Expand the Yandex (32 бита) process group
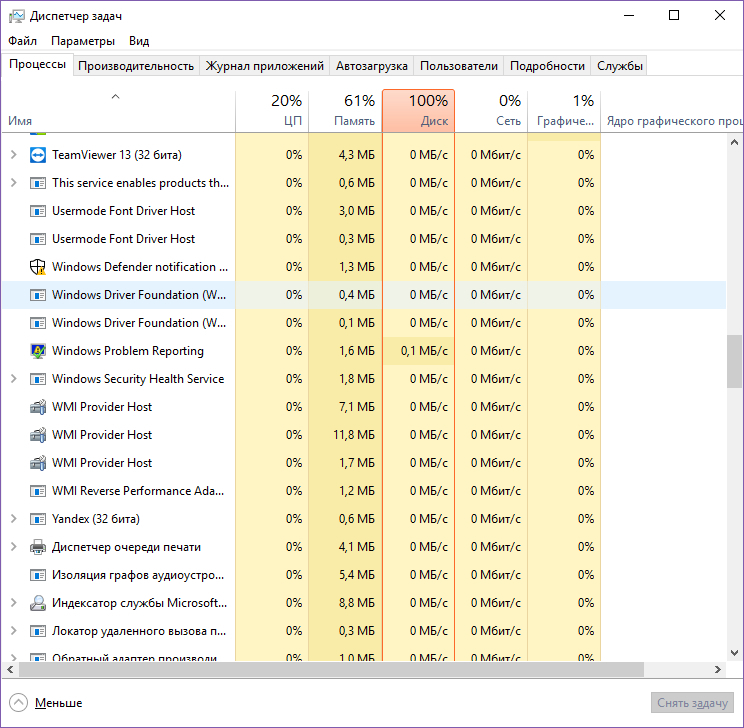This screenshot has height=728, width=744. click(x=13, y=519)
